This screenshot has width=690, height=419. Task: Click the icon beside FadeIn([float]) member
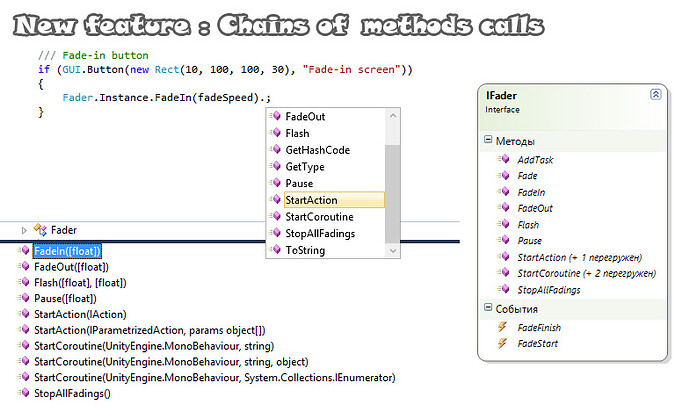[x=24, y=251]
